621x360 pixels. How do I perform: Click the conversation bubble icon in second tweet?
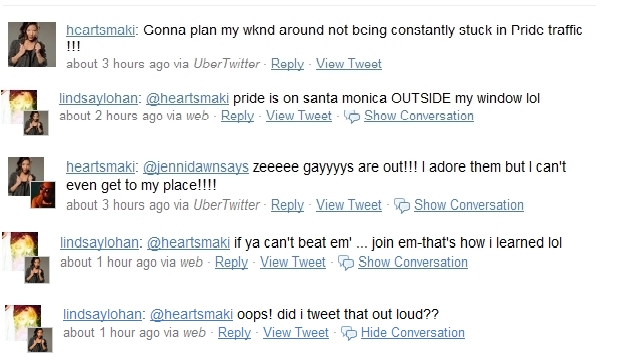[352, 116]
